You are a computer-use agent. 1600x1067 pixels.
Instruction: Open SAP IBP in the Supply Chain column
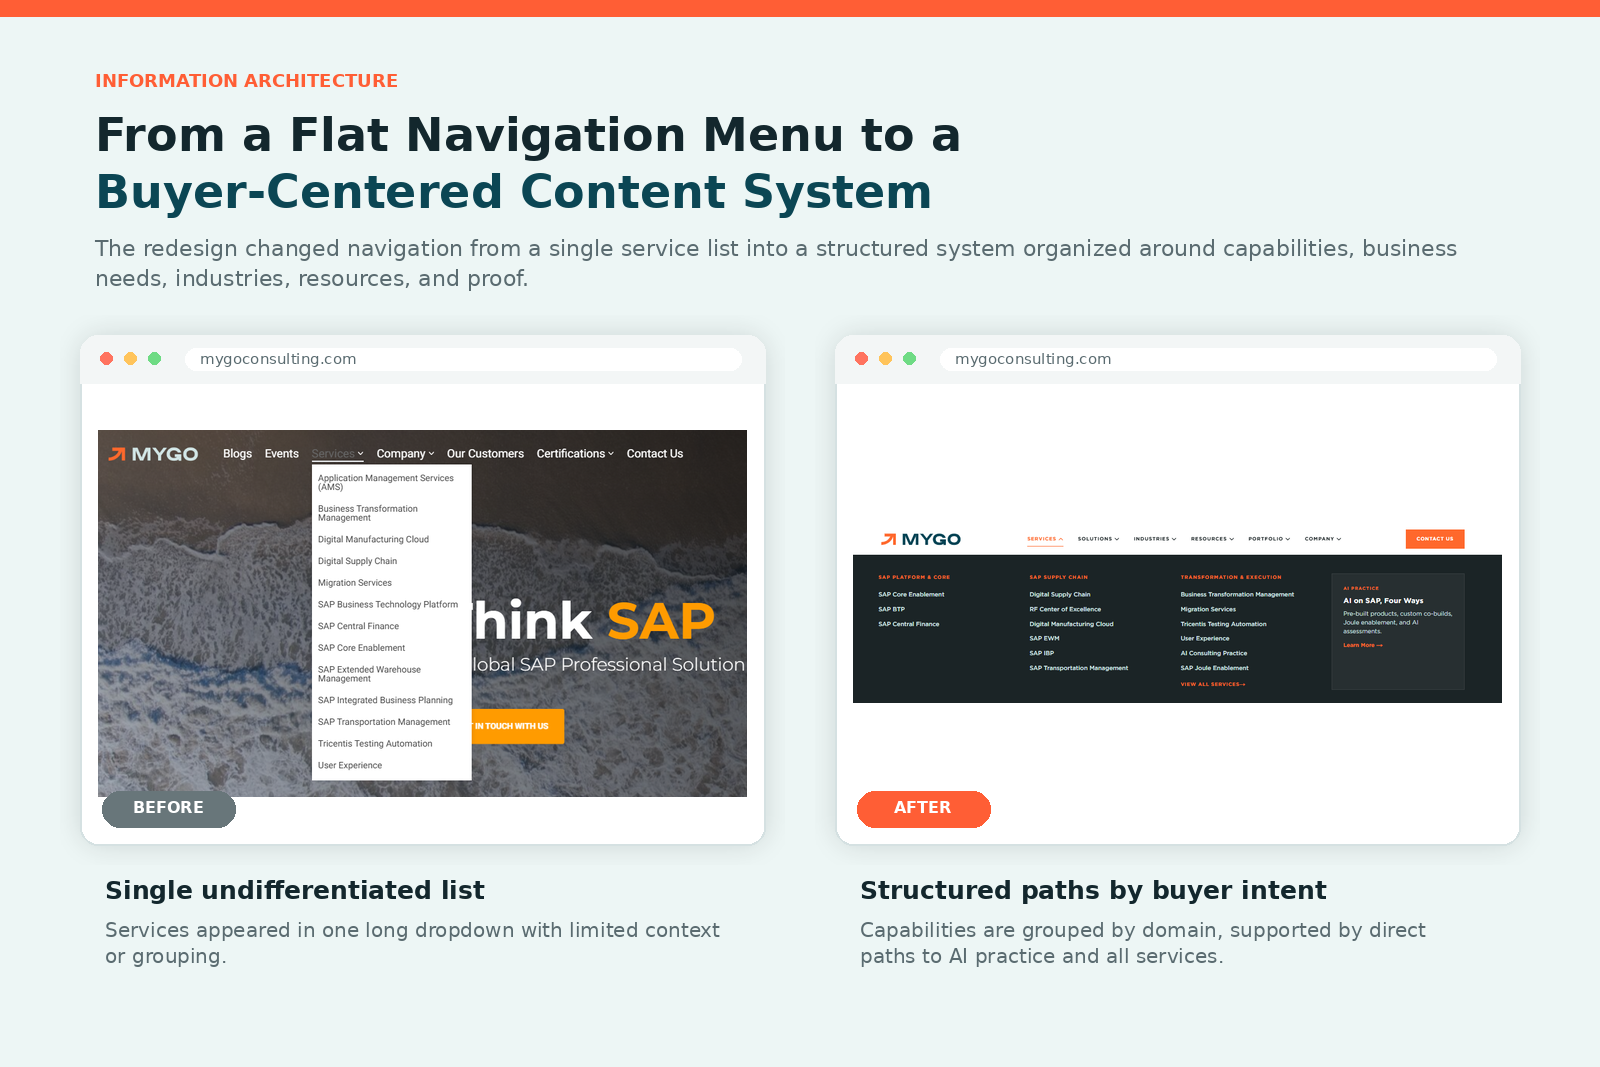click(1041, 653)
